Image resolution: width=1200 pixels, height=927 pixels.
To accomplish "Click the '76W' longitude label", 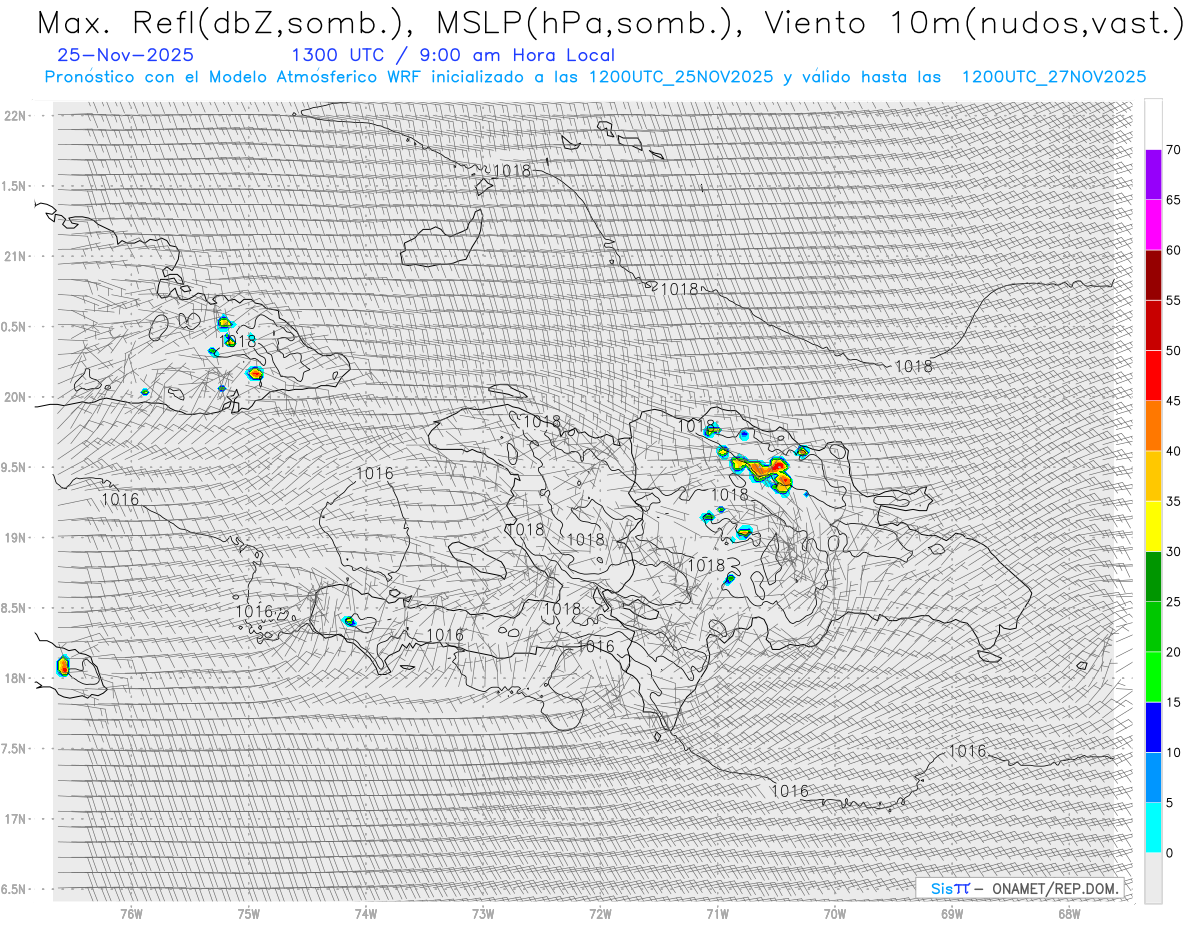I will (x=131, y=913).
